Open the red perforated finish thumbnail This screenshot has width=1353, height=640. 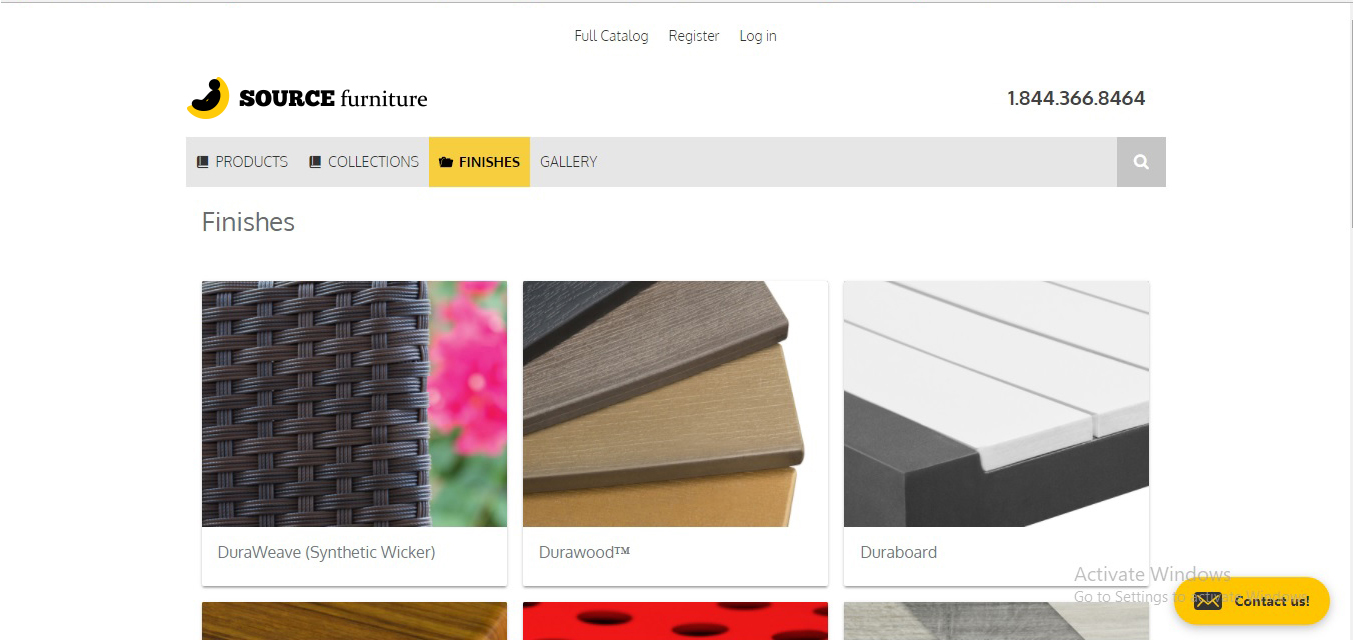coord(675,621)
